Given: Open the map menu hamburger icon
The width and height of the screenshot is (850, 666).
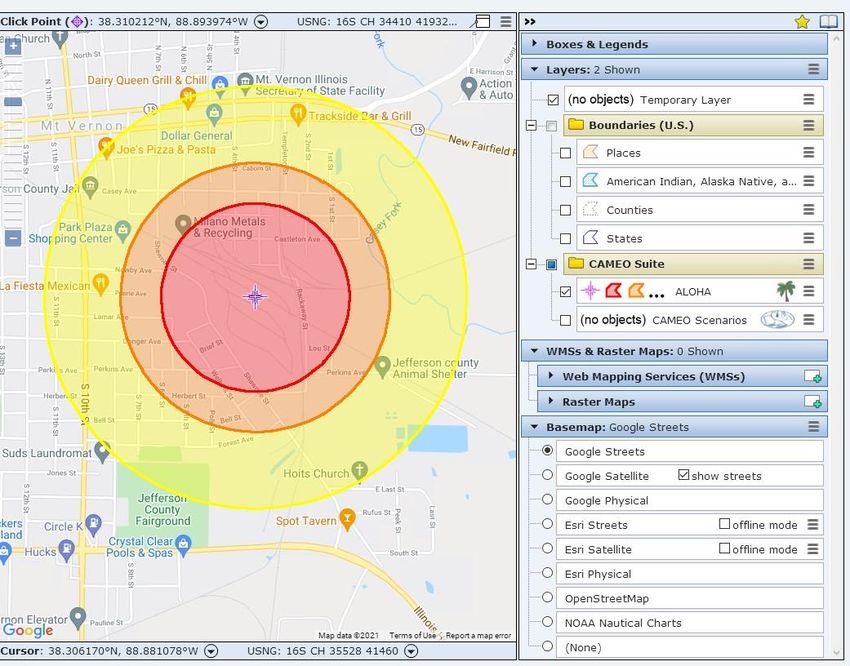Looking at the screenshot, I should click(506, 22).
